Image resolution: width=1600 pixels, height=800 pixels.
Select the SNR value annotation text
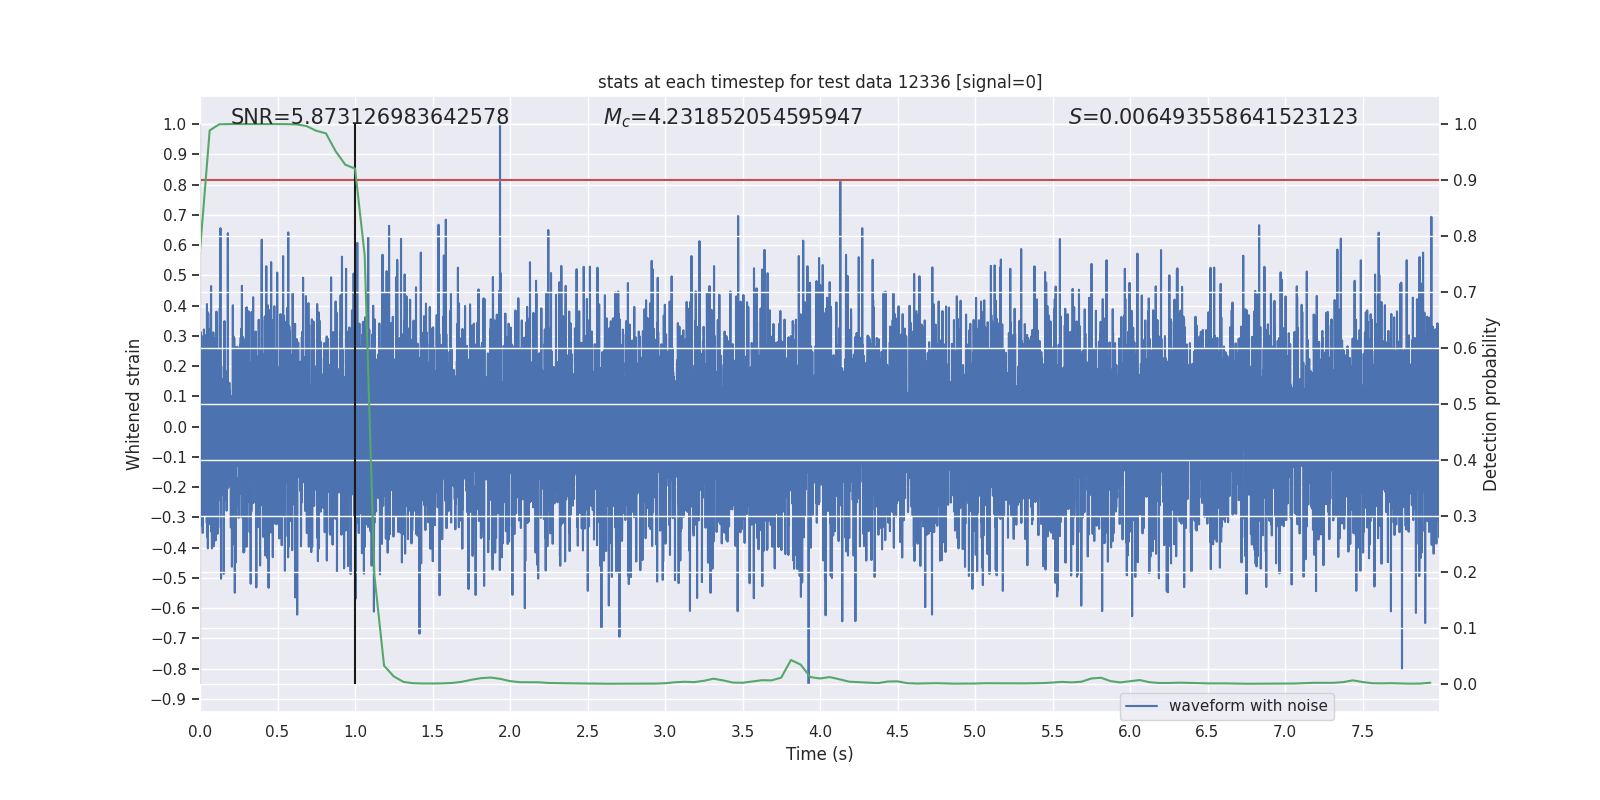[370, 117]
